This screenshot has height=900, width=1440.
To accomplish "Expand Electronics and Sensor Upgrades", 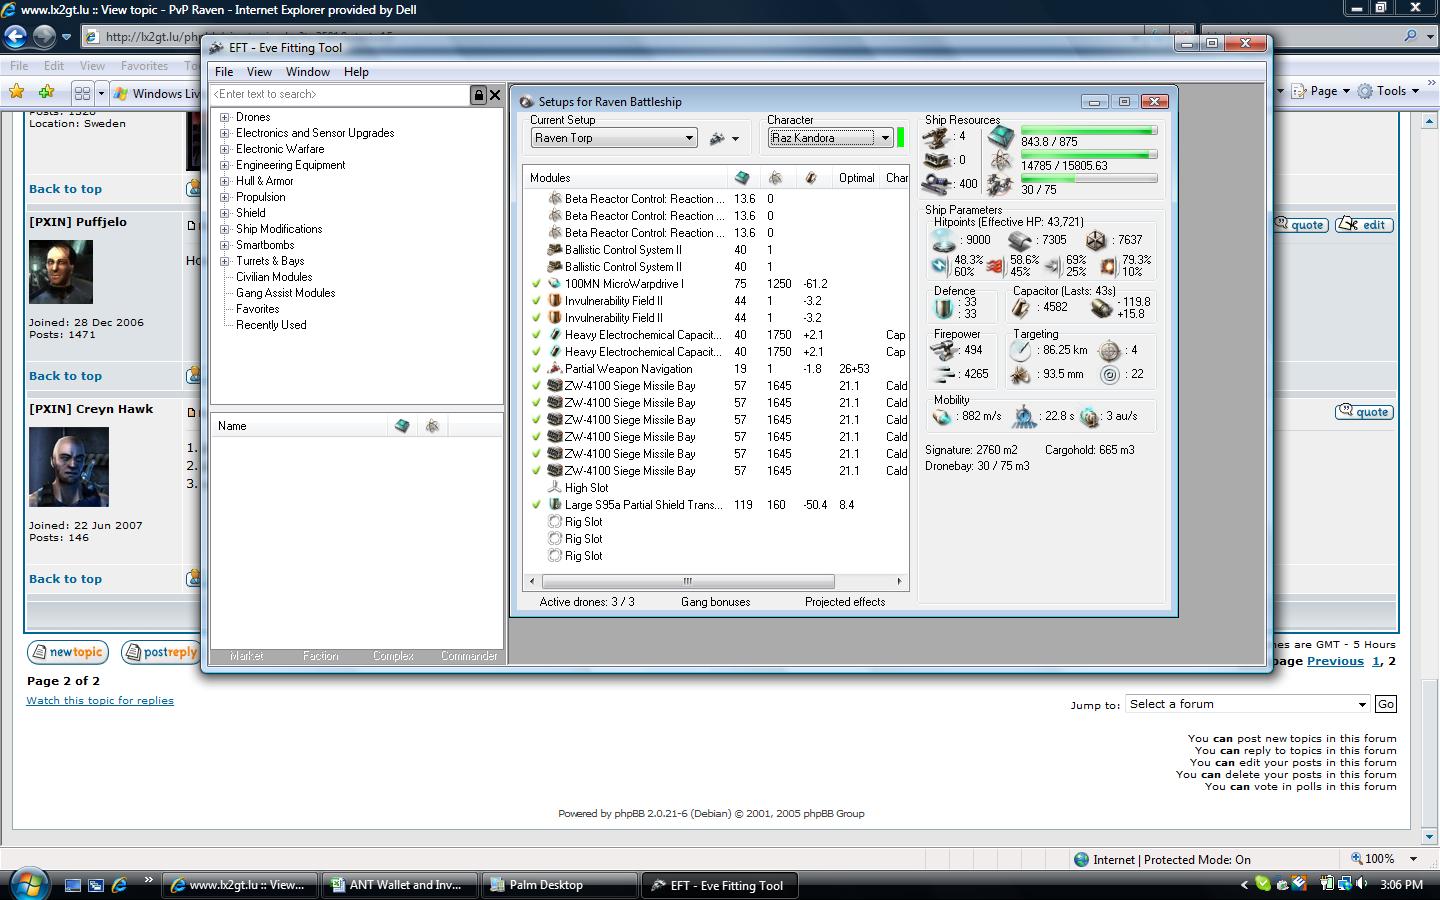I will click(225, 133).
